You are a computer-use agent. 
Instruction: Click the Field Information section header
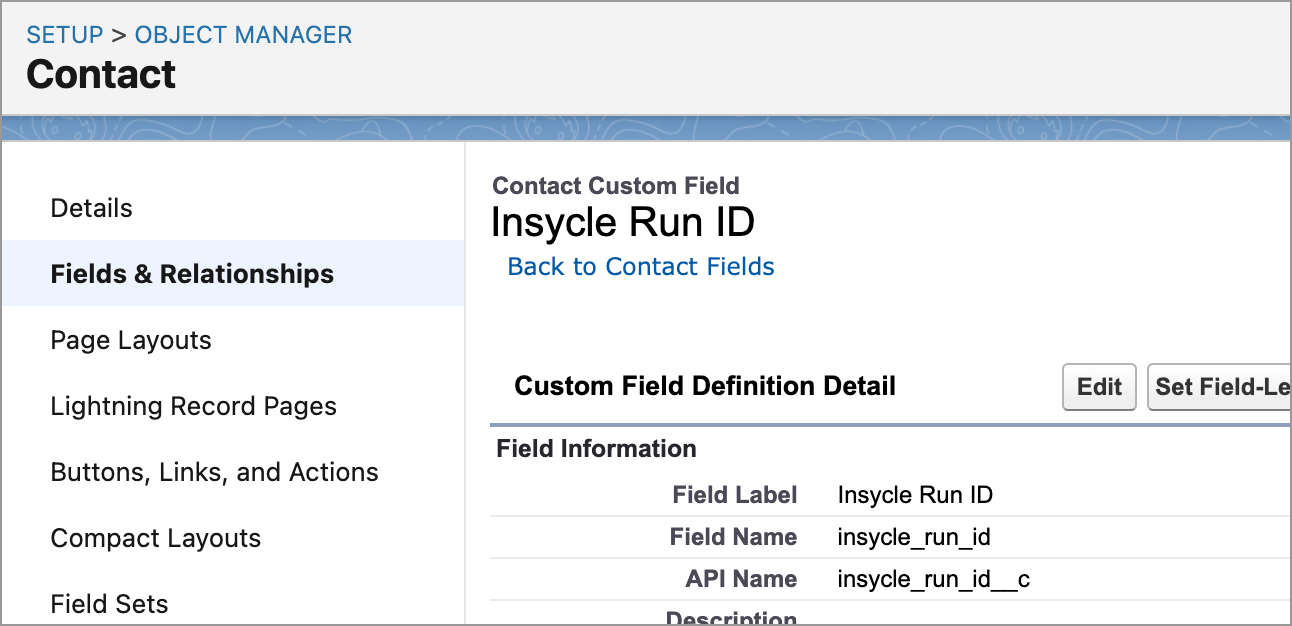[597, 449]
